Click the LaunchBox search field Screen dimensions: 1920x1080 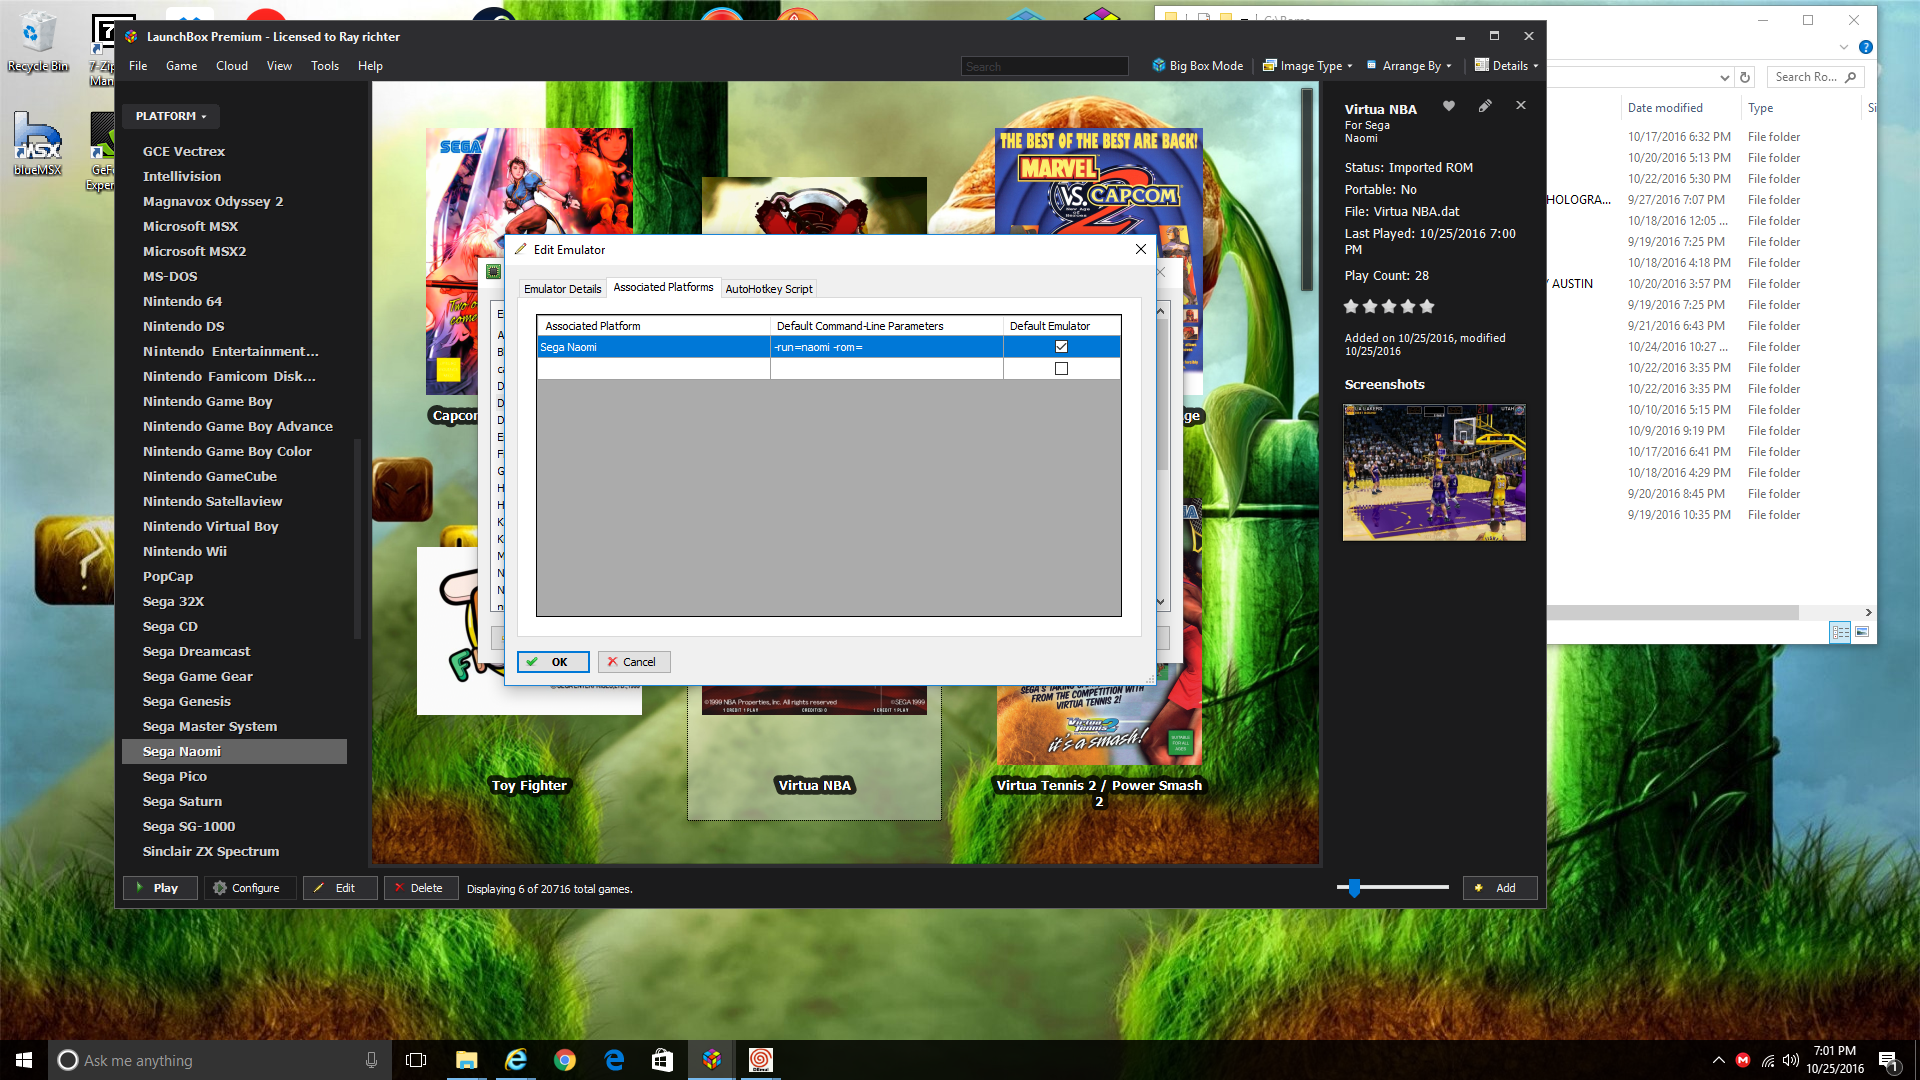(x=1044, y=66)
